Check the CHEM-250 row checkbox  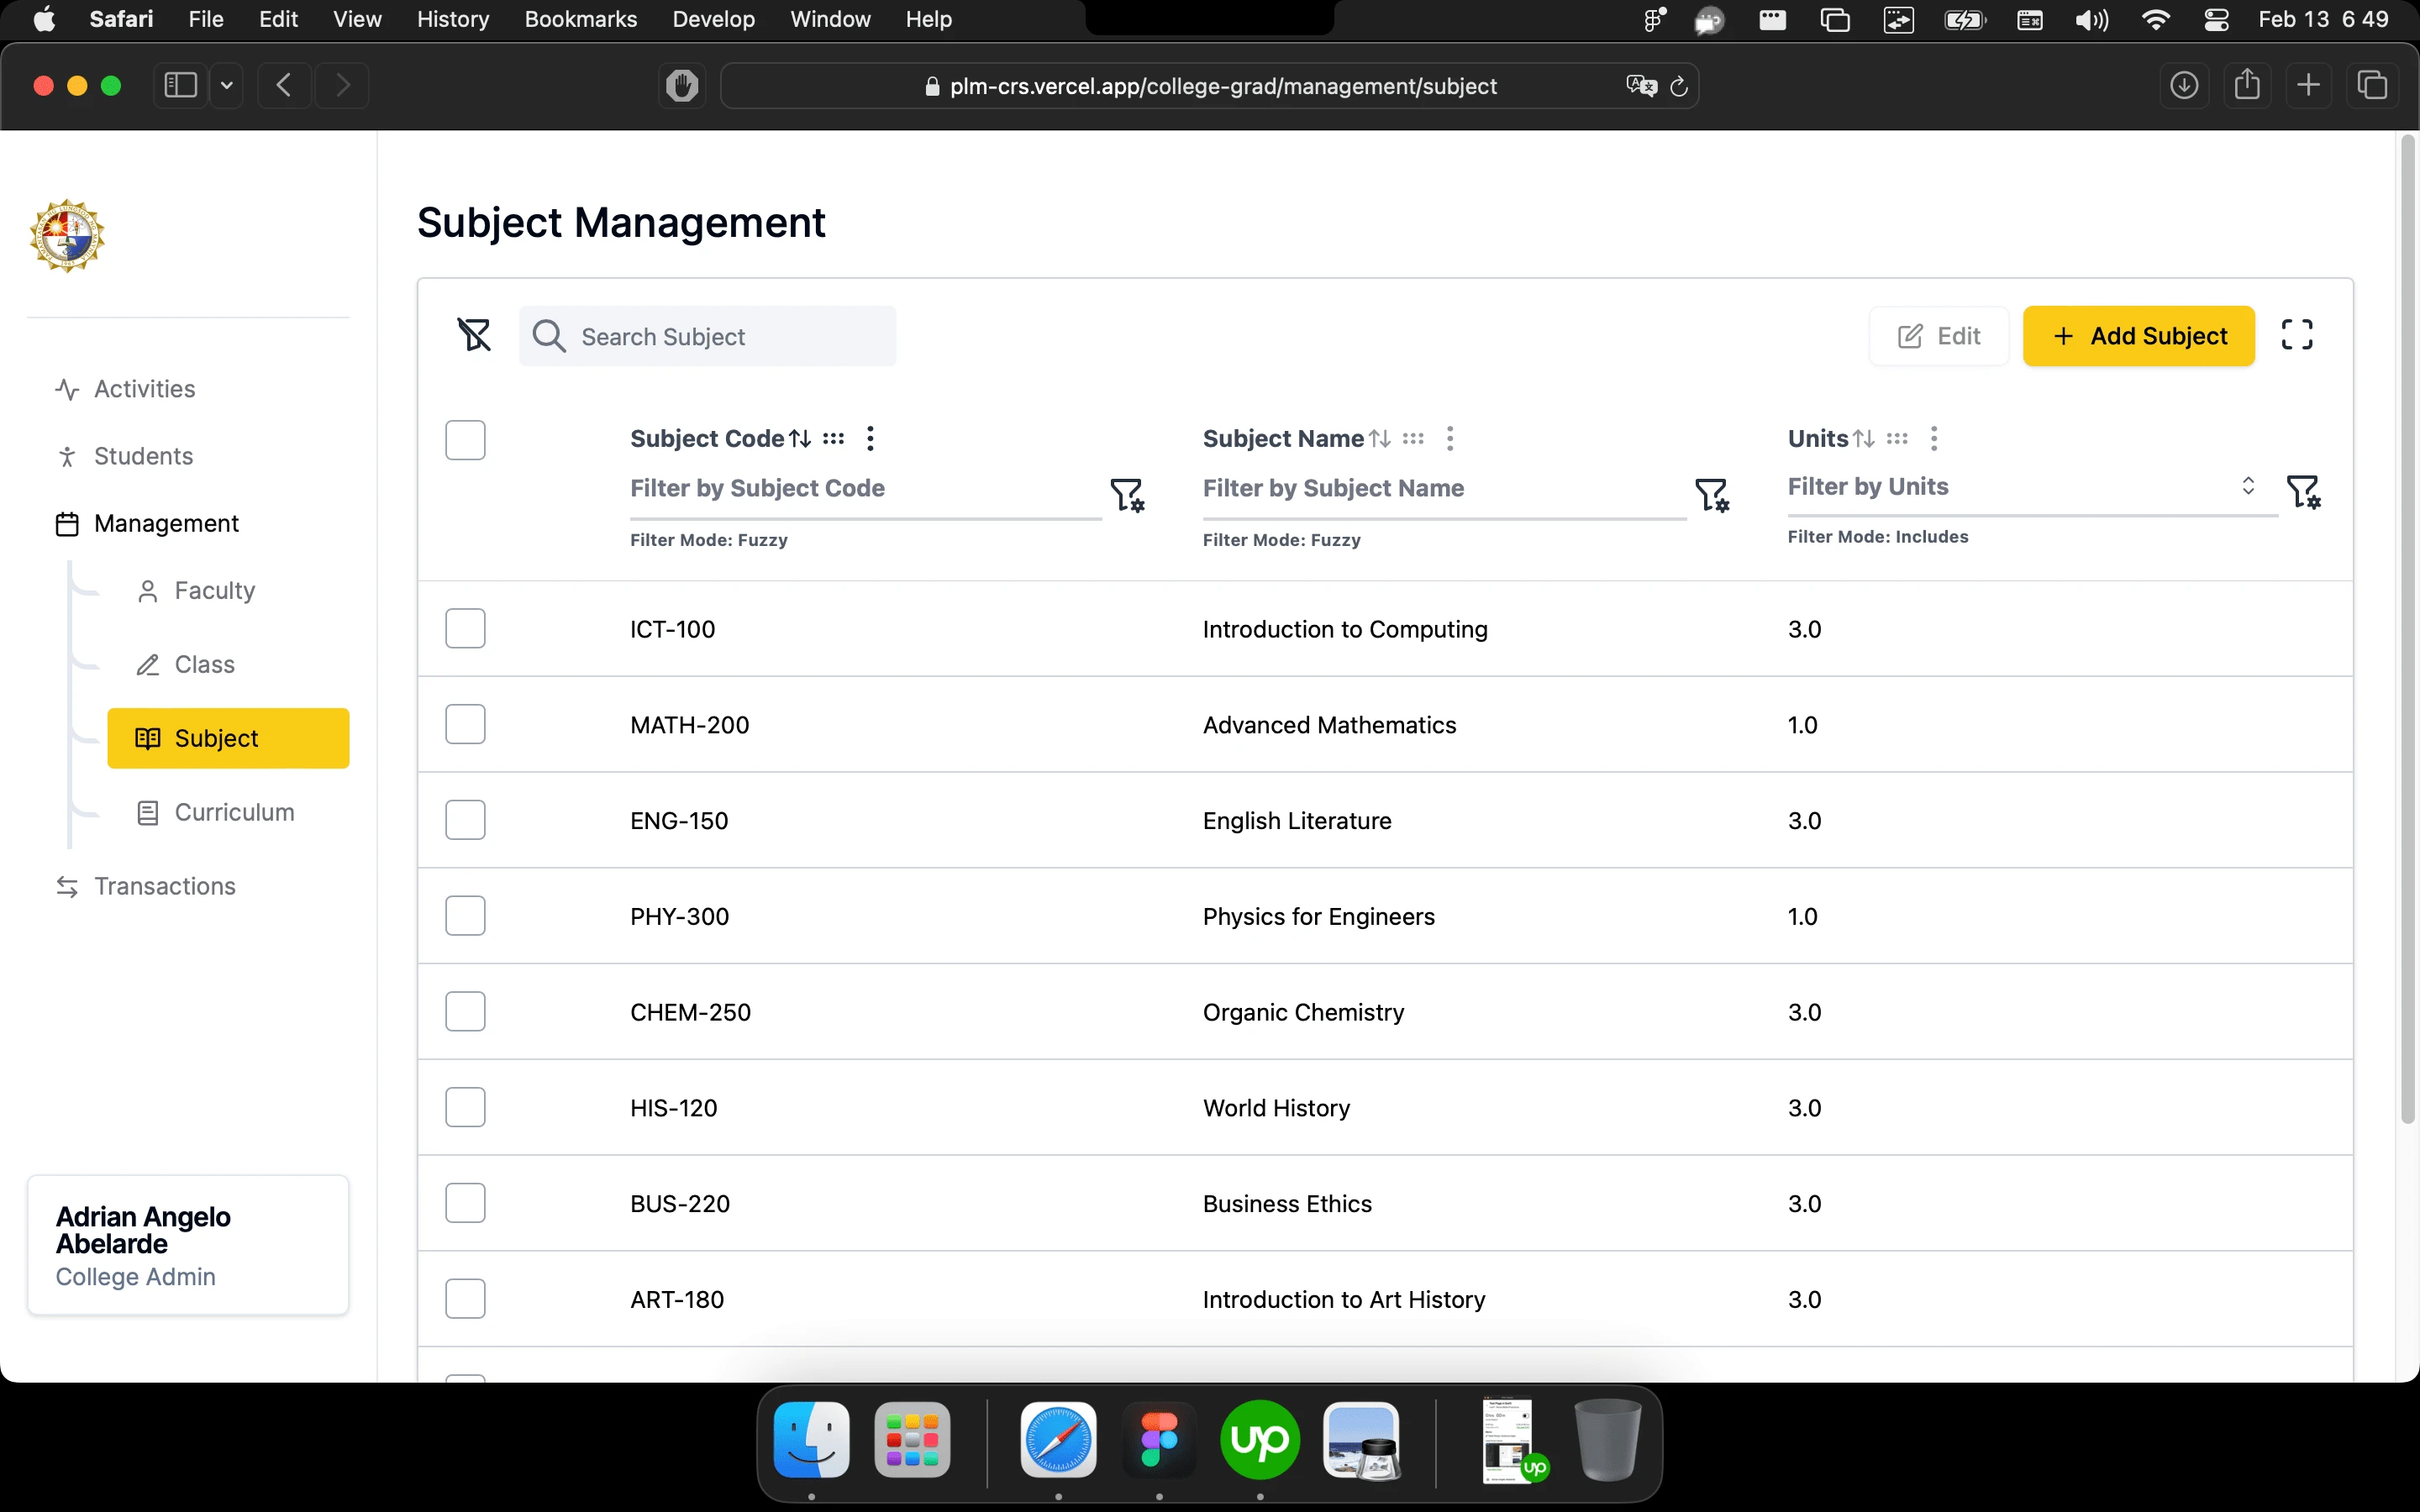tap(465, 1011)
